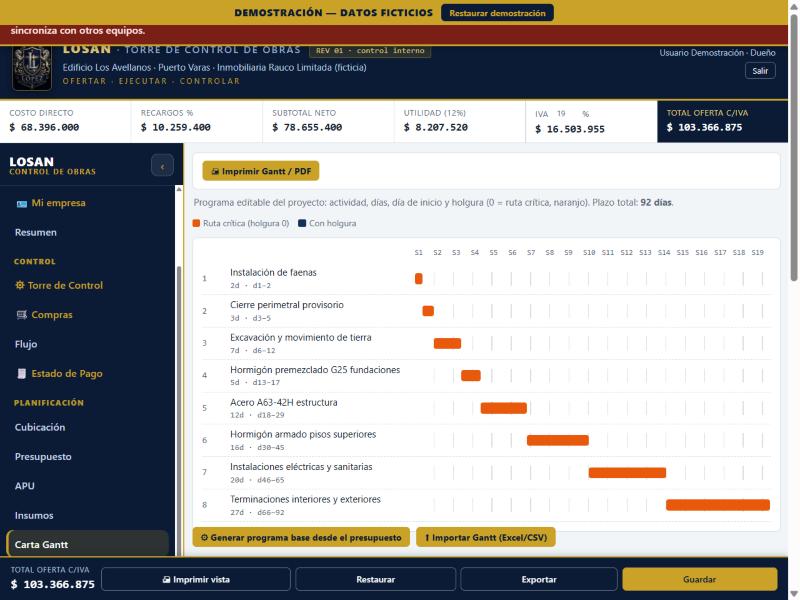This screenshot has width=800, height=600.
Task: Click Restaurar demostración button
Action: pyautogui.click(x=497, y=13)
